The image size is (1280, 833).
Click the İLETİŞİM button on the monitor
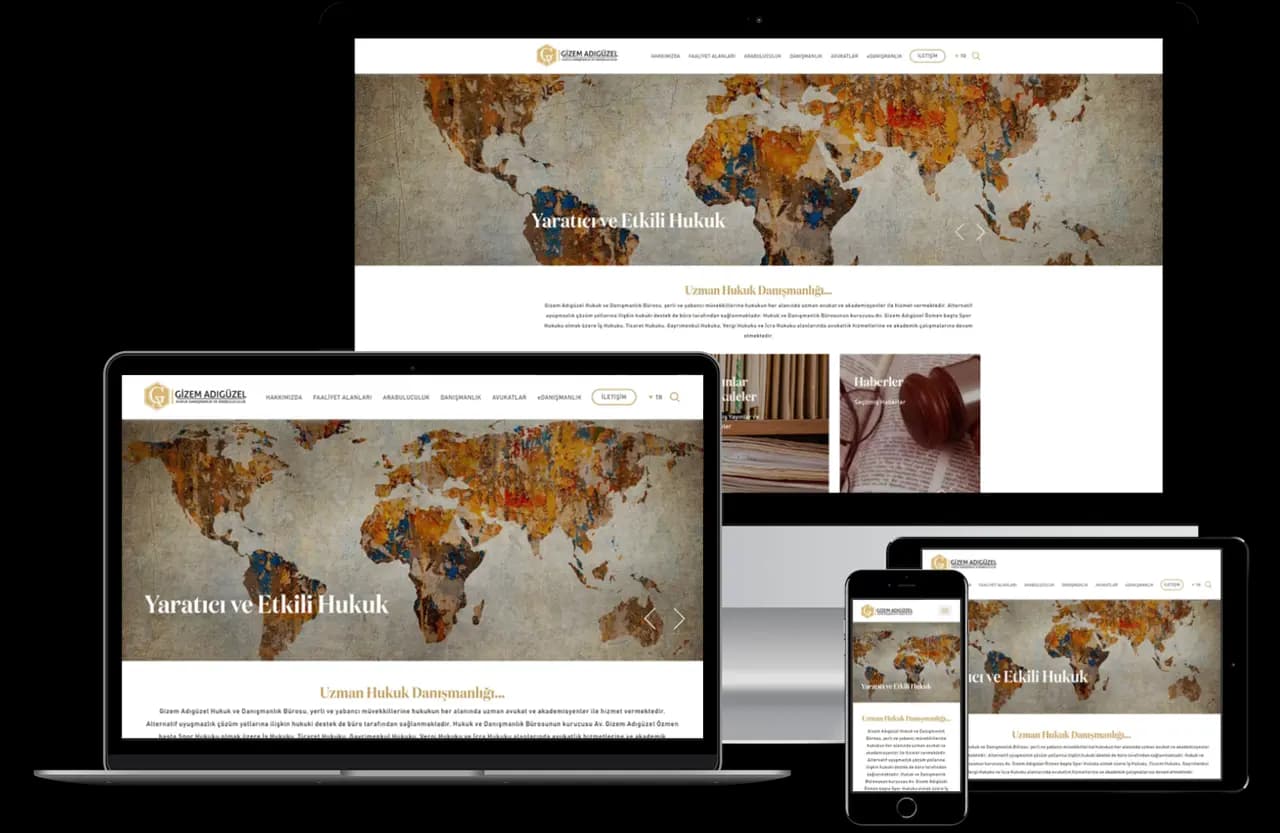(x=927, y=56)
